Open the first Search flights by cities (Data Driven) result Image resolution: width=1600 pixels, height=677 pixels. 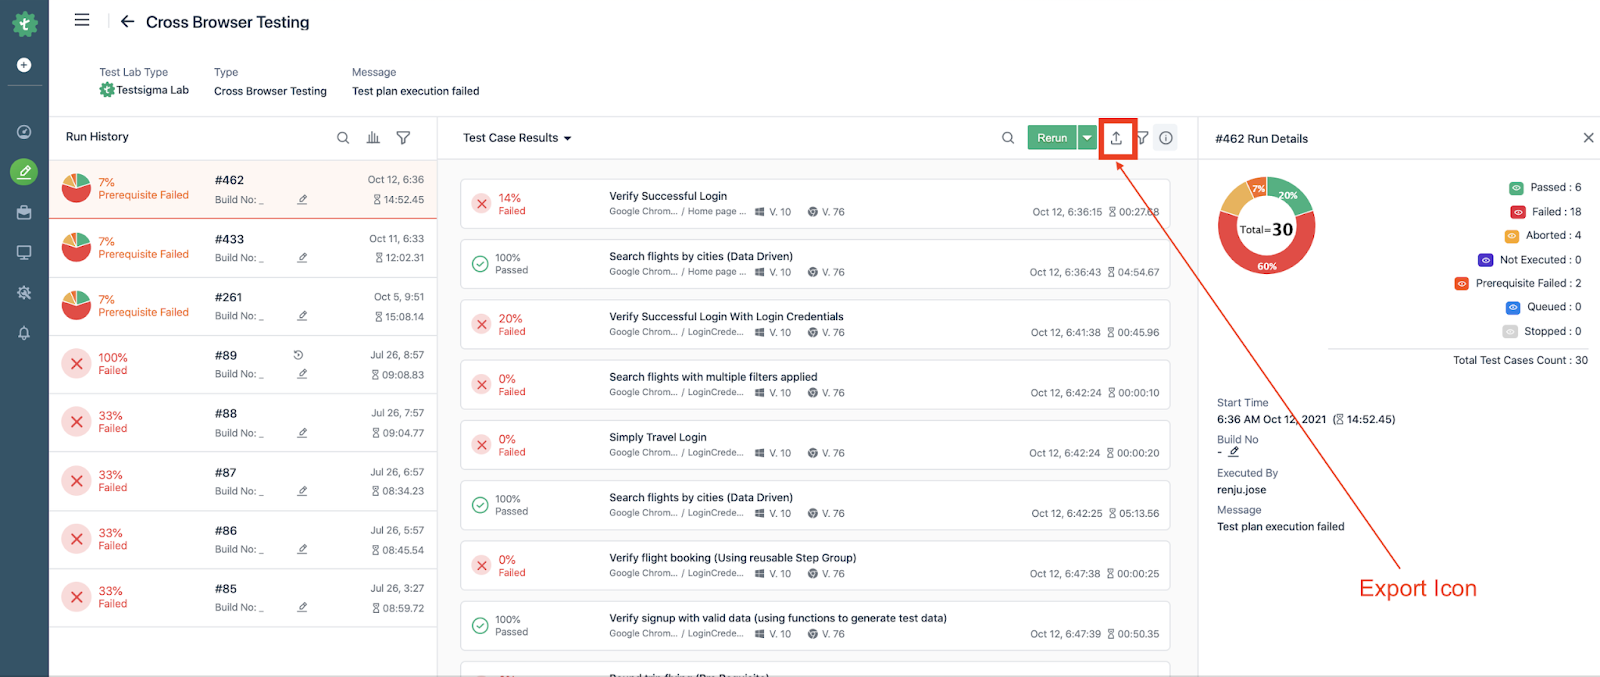coord(815,264)
